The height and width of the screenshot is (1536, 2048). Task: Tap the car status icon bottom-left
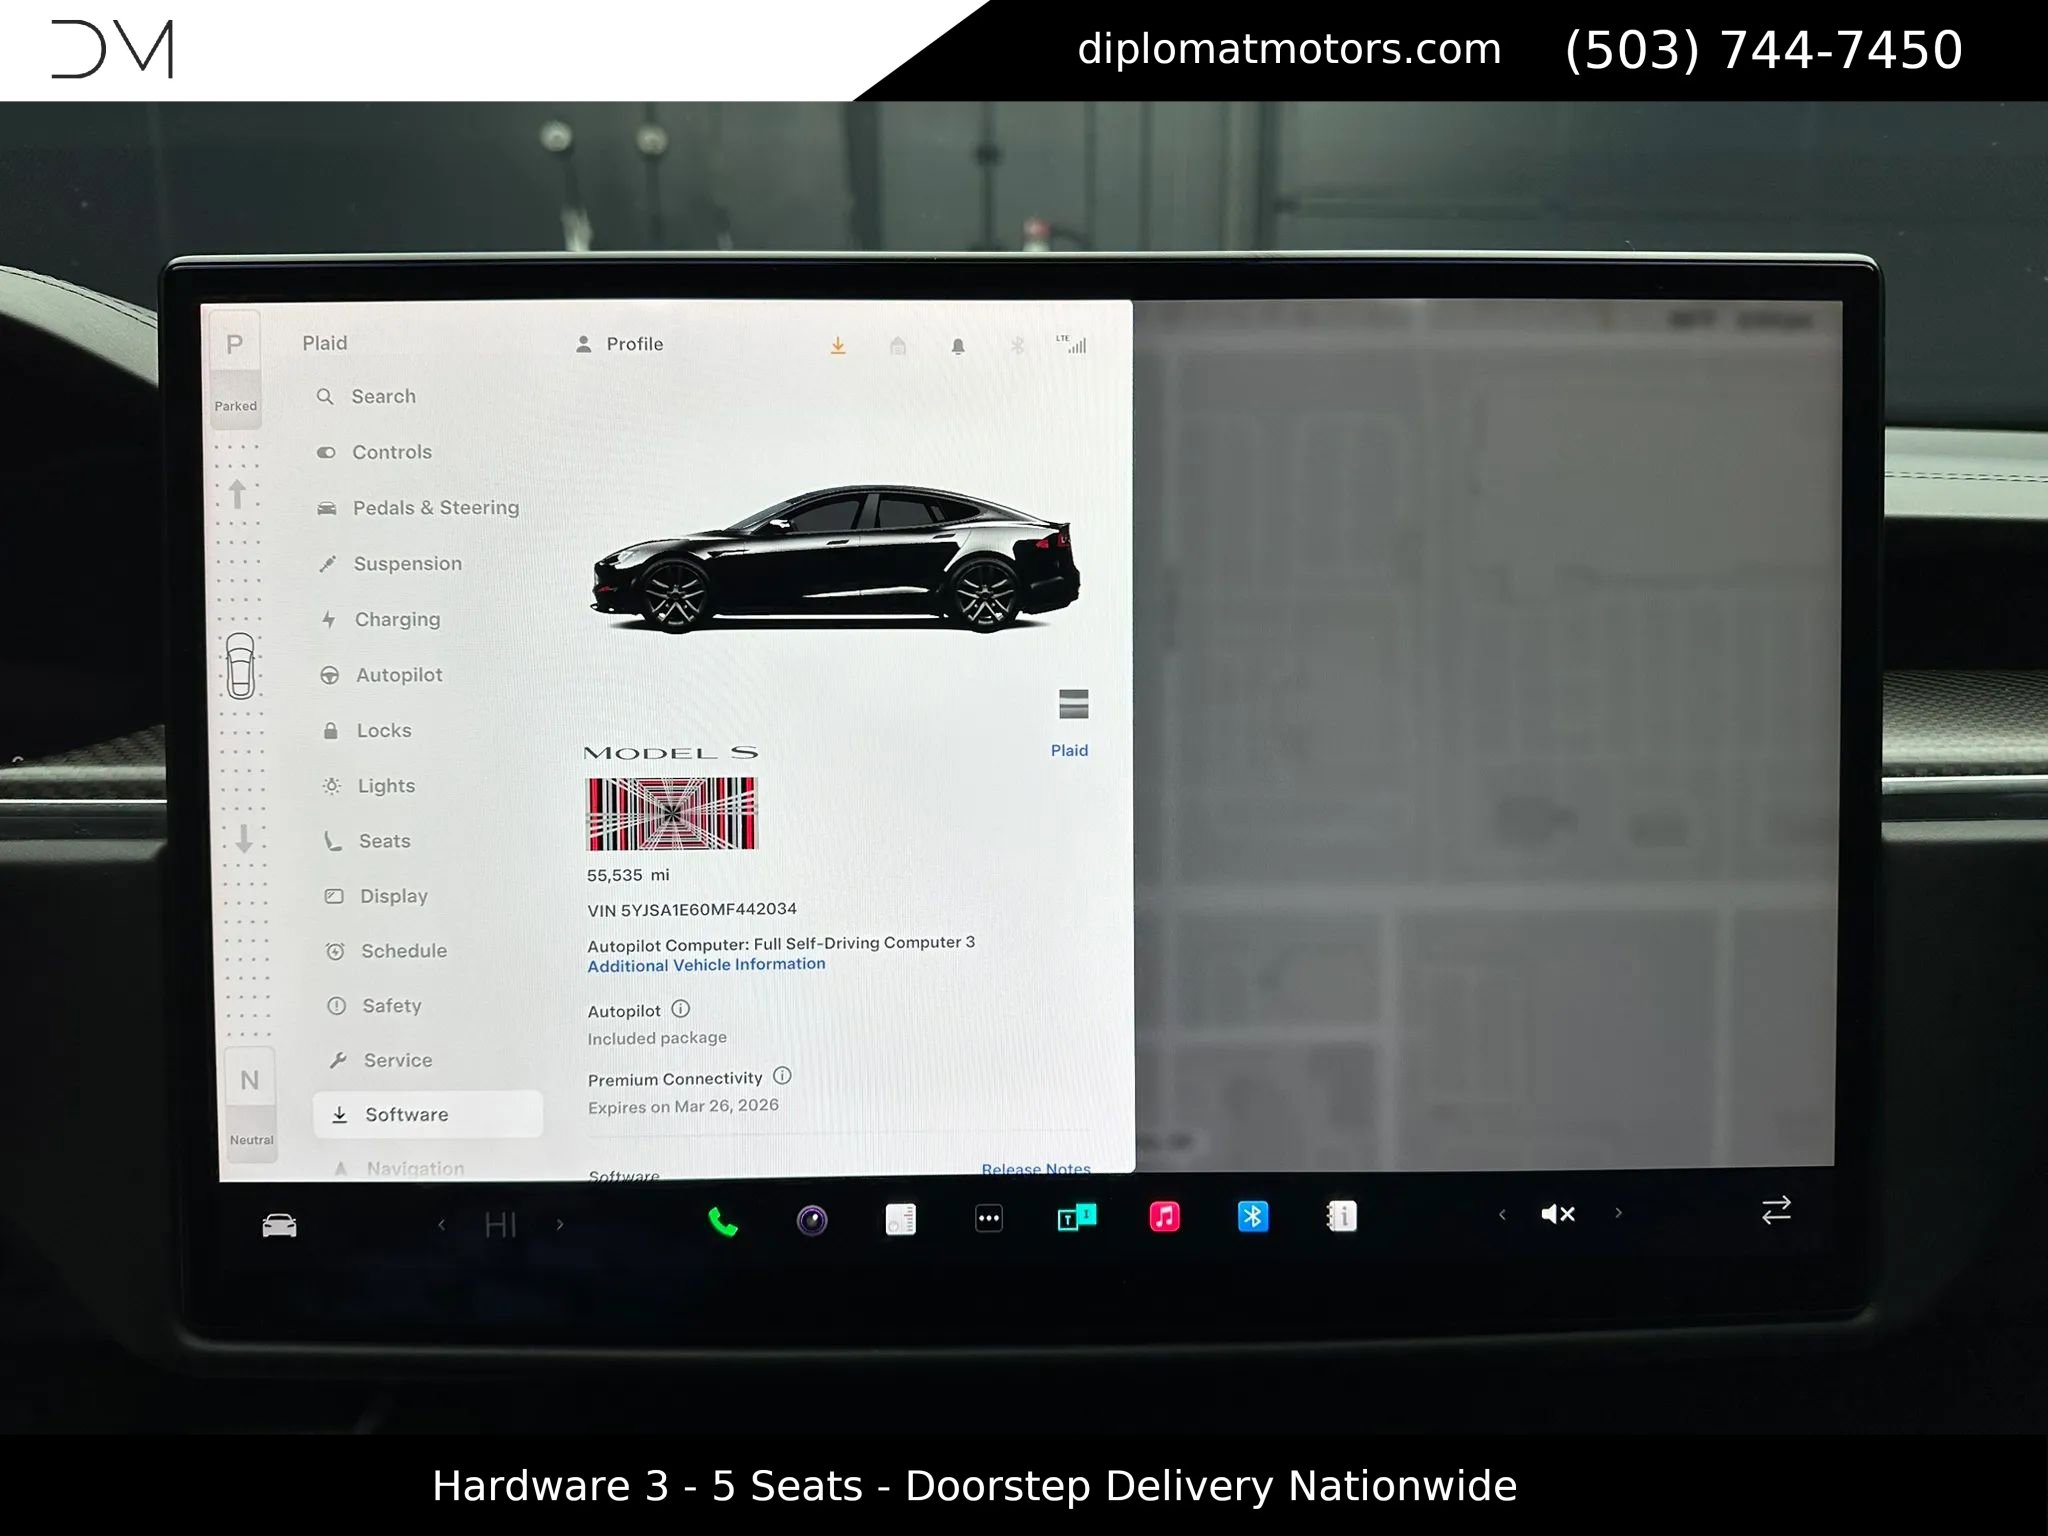[280, 1224]
